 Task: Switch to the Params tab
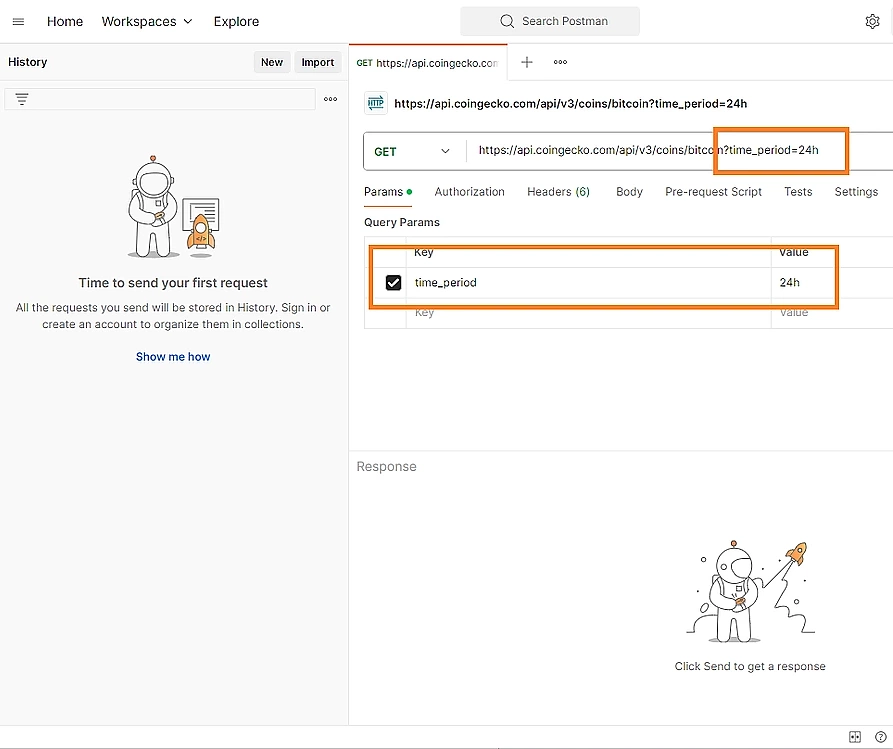[388, 192]
